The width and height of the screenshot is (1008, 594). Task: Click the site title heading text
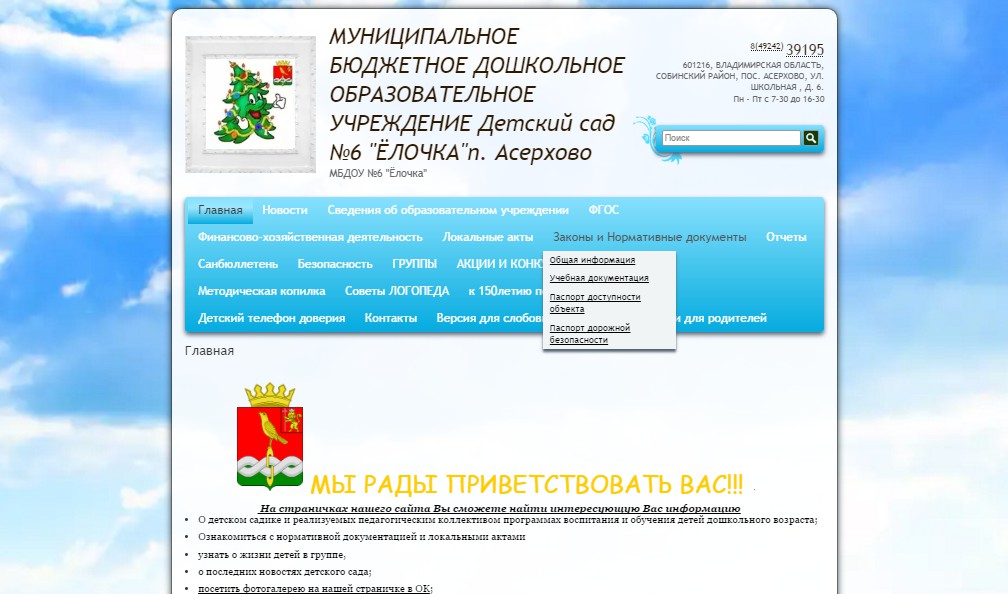(476, 94)
